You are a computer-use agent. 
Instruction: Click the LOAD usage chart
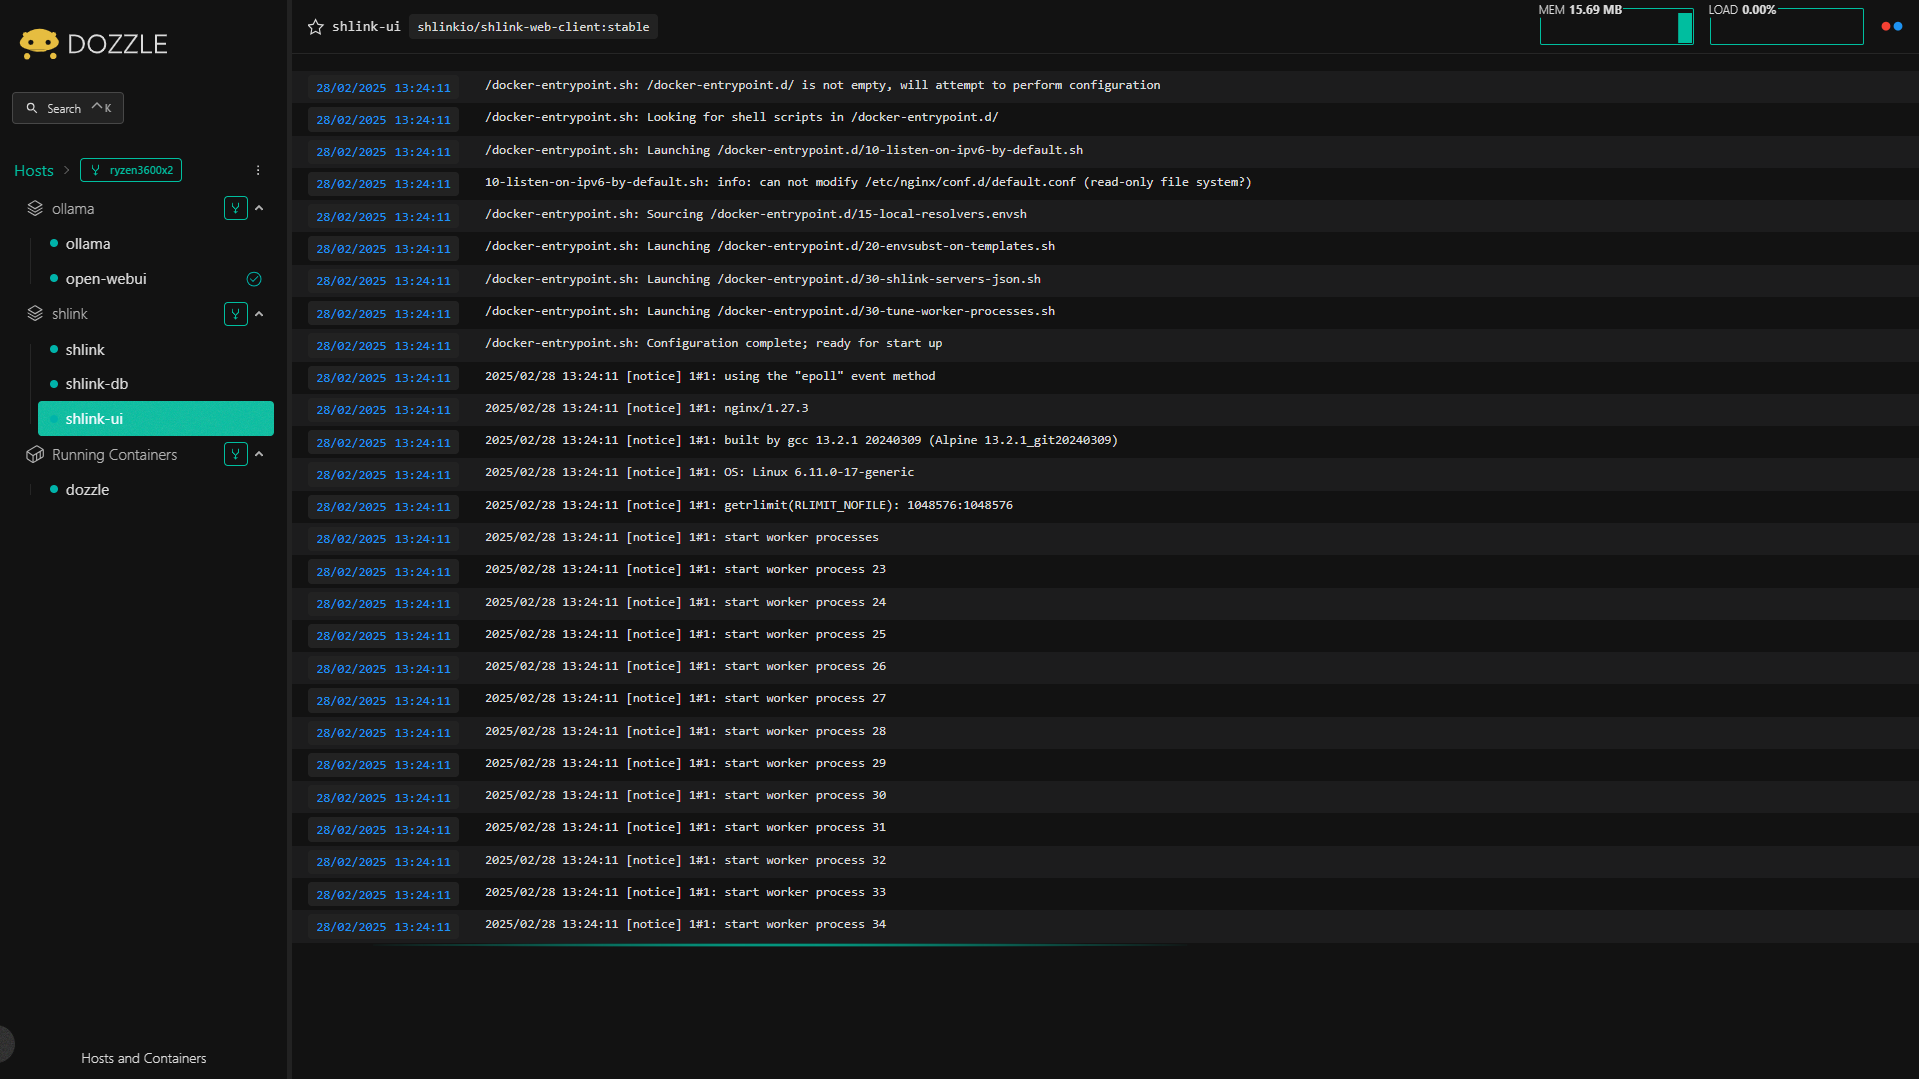point(1786,26)
